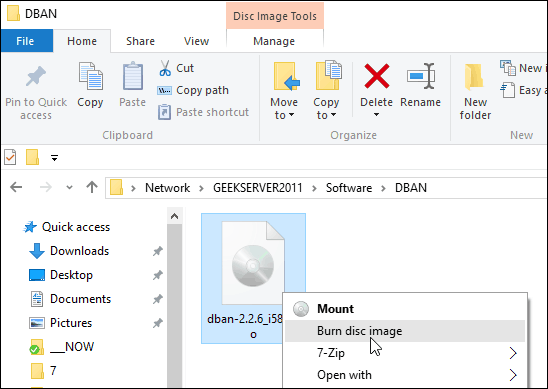Click the new folder icon in quick toolbar
548x389 pixels.
coord(32,157)
